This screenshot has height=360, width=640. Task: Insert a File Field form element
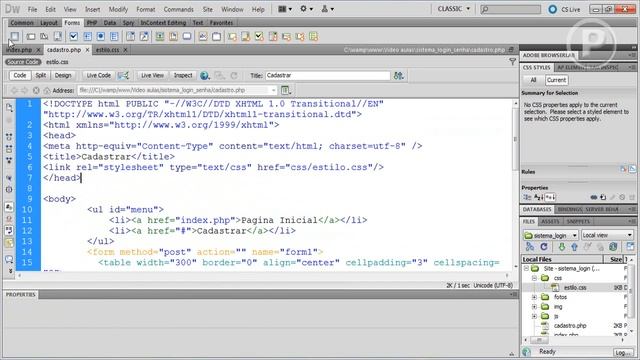click(173, 36)
